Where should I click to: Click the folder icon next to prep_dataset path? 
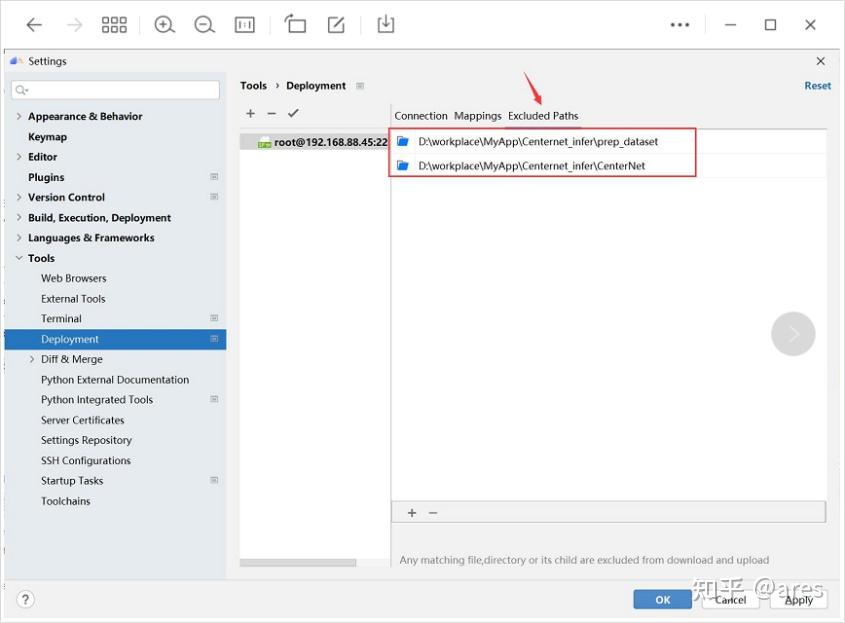(x=401, y=141)
